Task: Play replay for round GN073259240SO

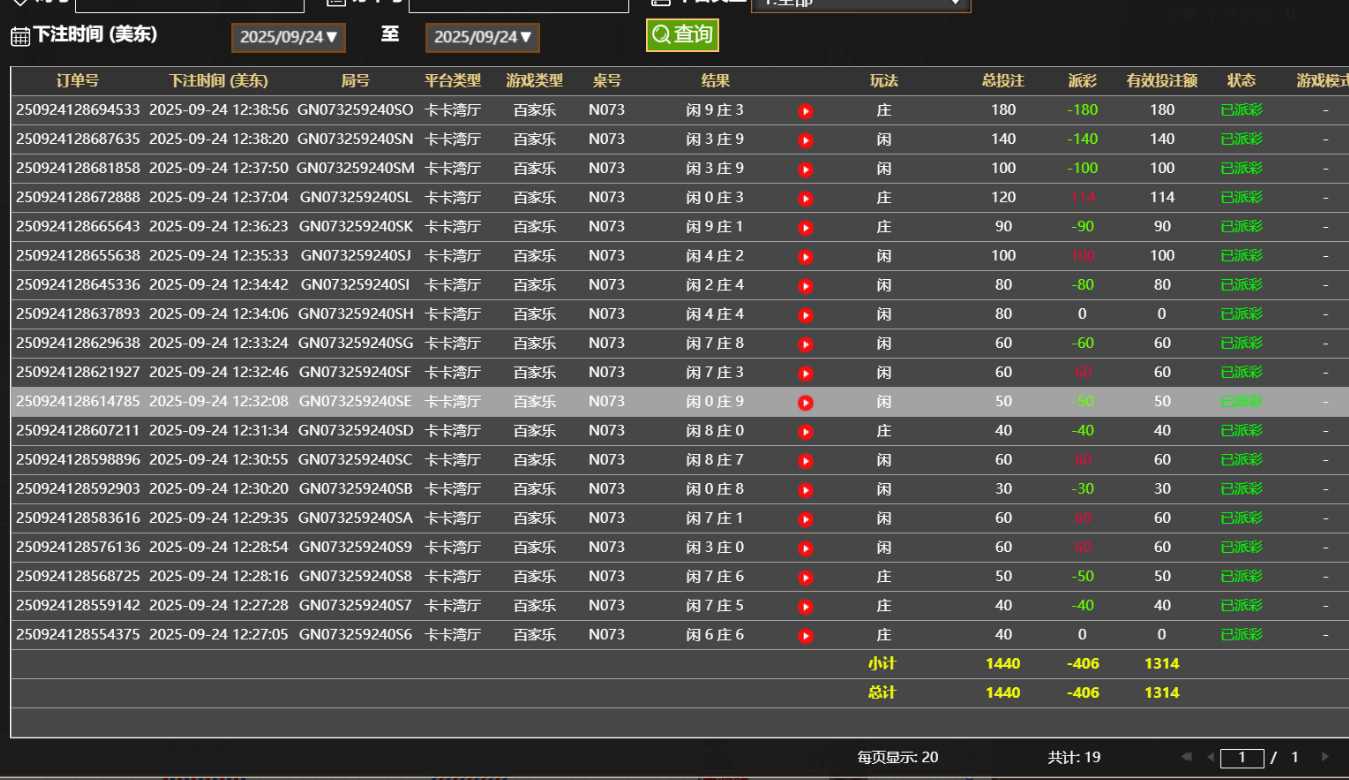Action: point(805,111)
